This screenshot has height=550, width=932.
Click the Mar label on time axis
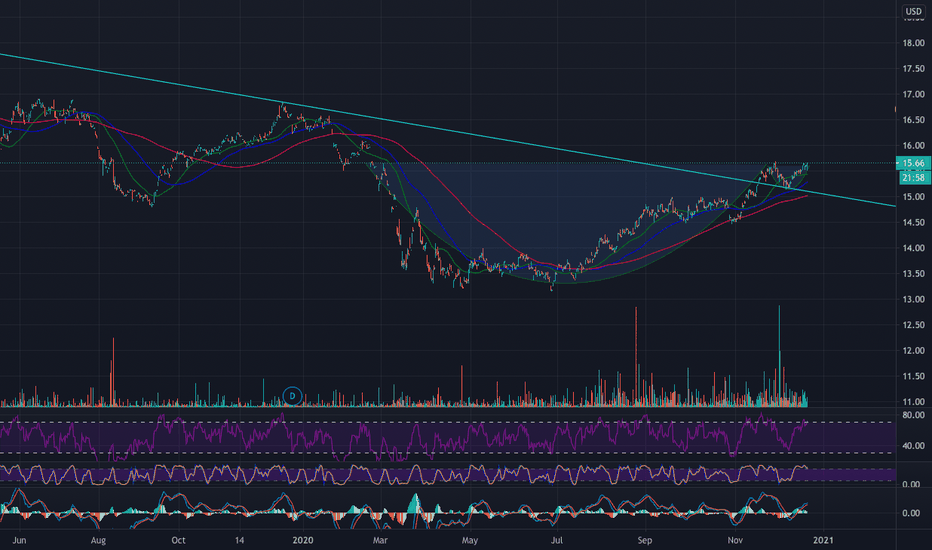[x=380, y=540]
